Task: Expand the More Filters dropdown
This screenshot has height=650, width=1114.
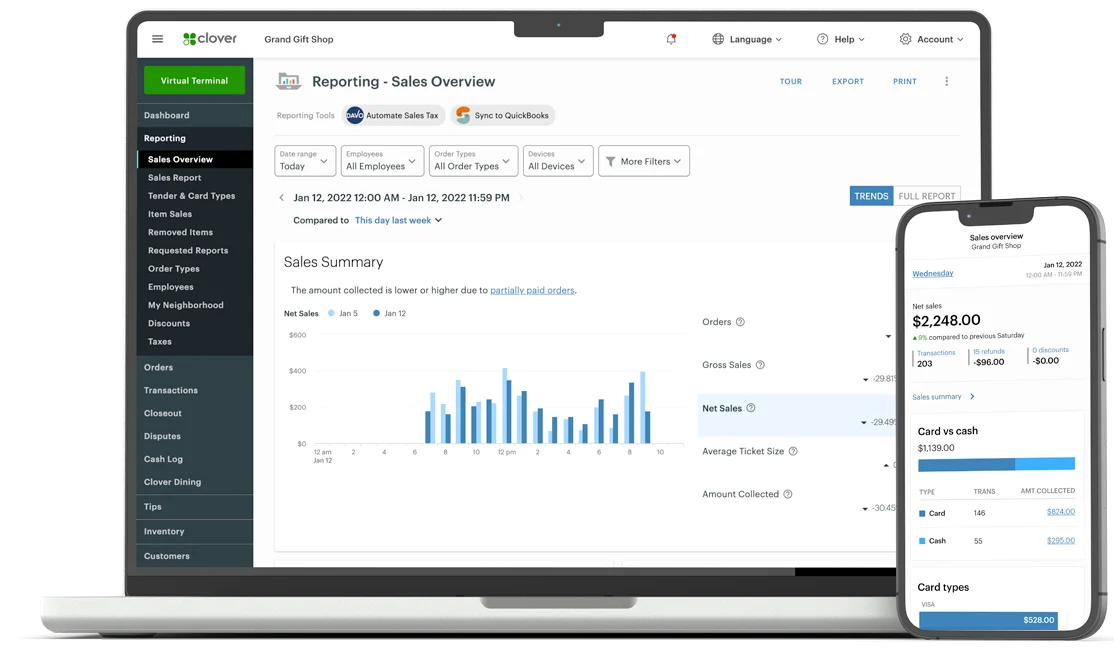Action: click(x=643, y=161)
